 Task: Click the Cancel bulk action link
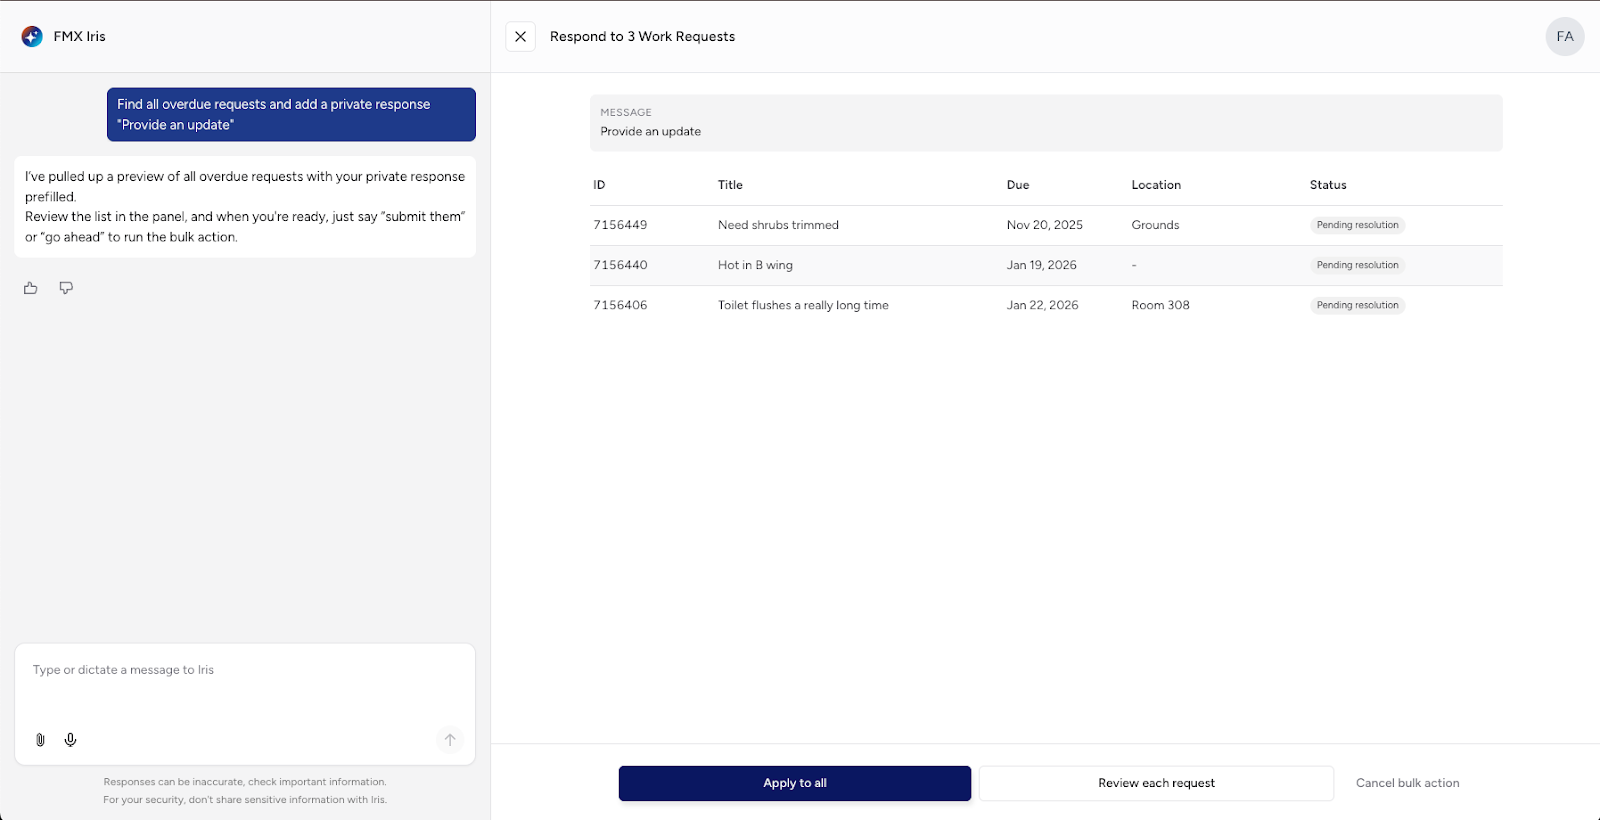(x=1407, y=783)
